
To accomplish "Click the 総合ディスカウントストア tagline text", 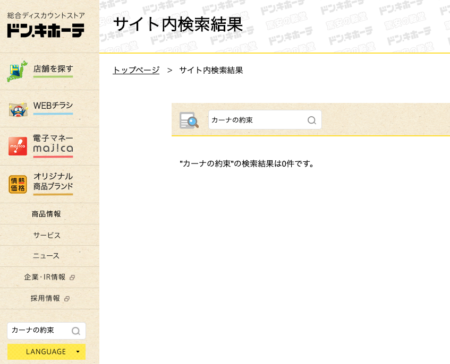I will tap(46, 15).
